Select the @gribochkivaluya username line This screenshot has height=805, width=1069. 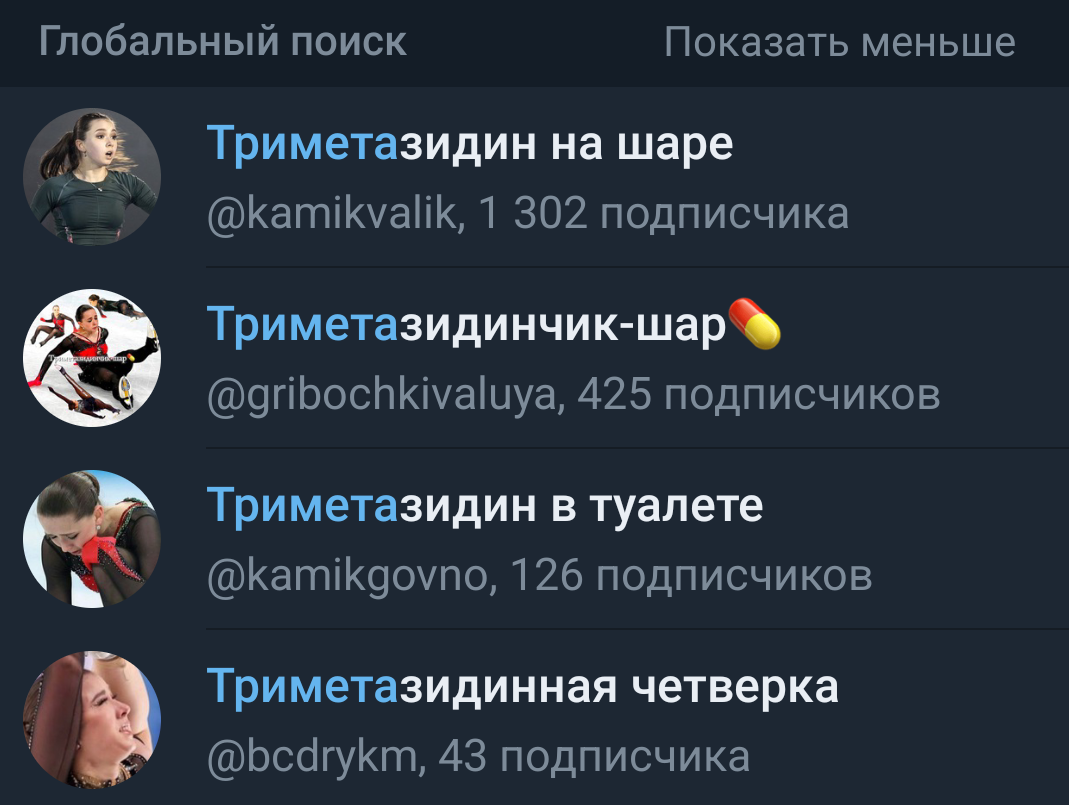click(x=573, y=395)
